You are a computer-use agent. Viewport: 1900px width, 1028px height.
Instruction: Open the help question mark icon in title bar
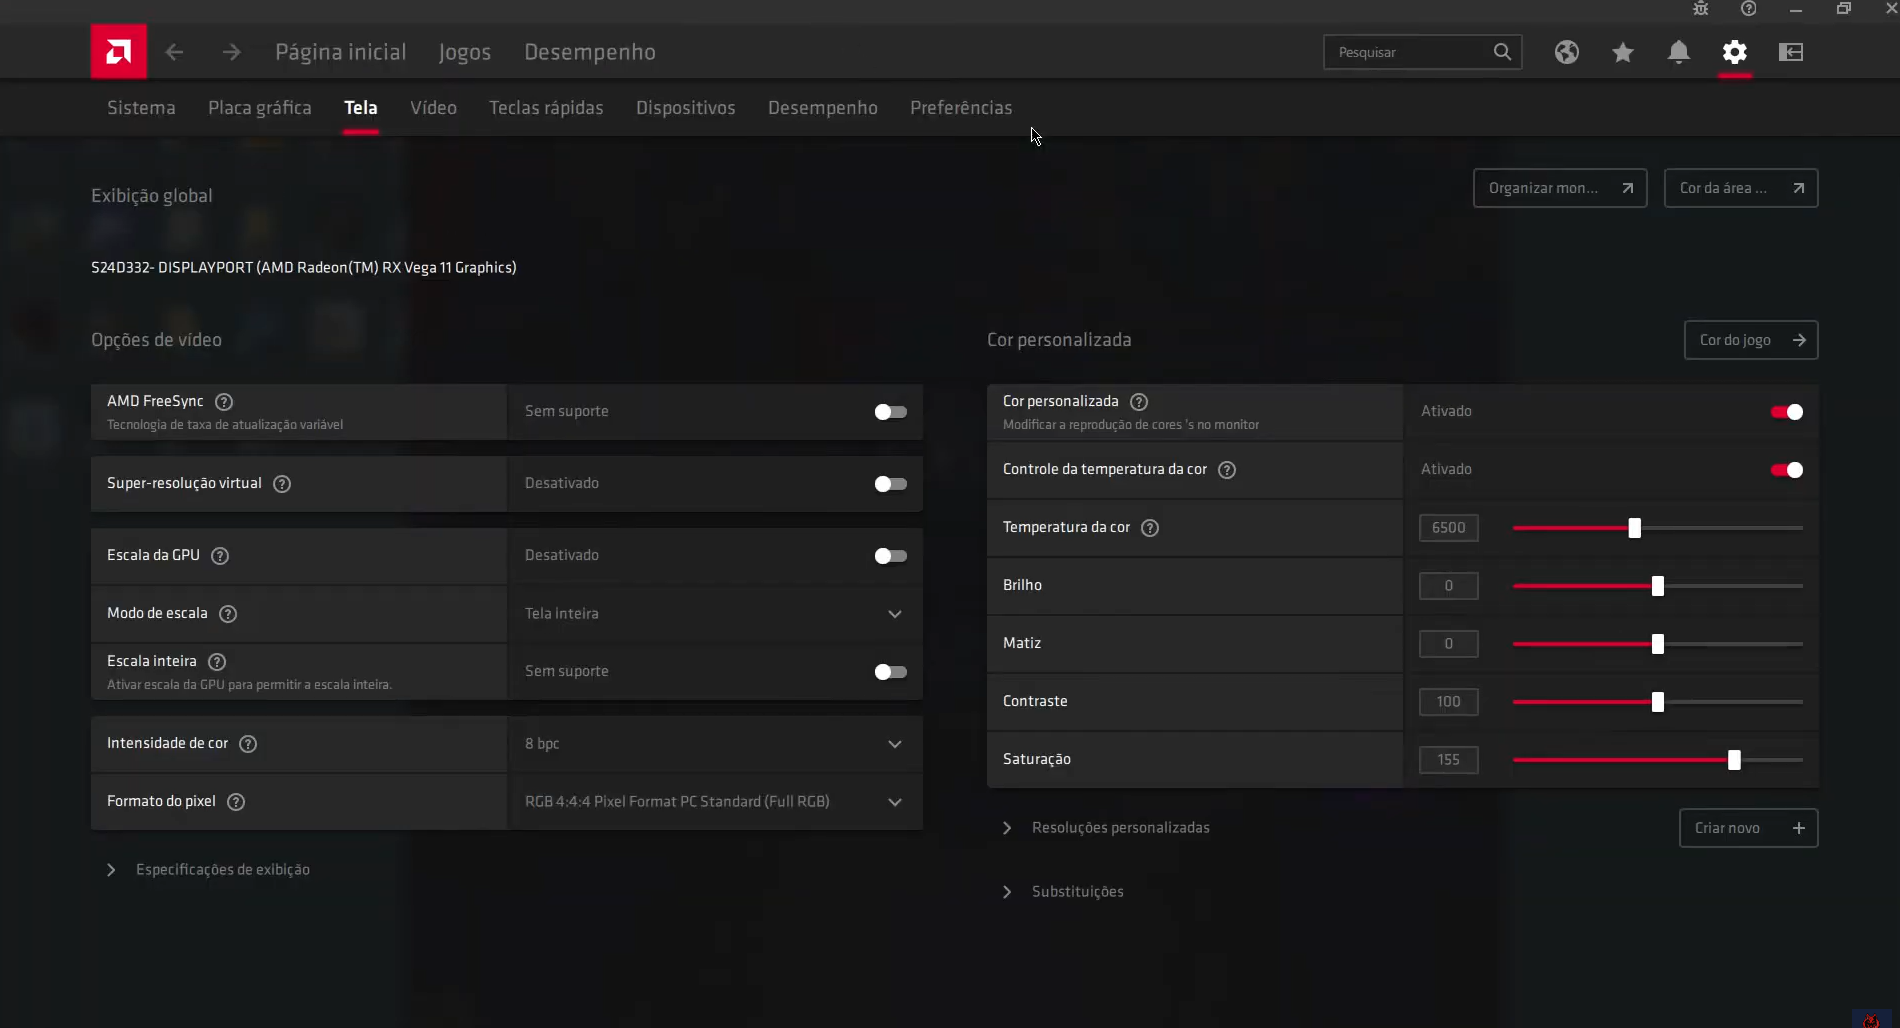tap(1748, 9)
